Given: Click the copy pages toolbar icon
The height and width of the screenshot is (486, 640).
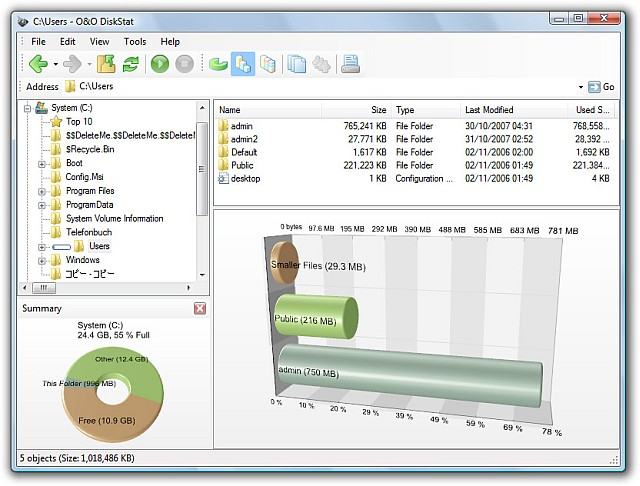Looking at the screenshot, I should (x=297, y=64).
